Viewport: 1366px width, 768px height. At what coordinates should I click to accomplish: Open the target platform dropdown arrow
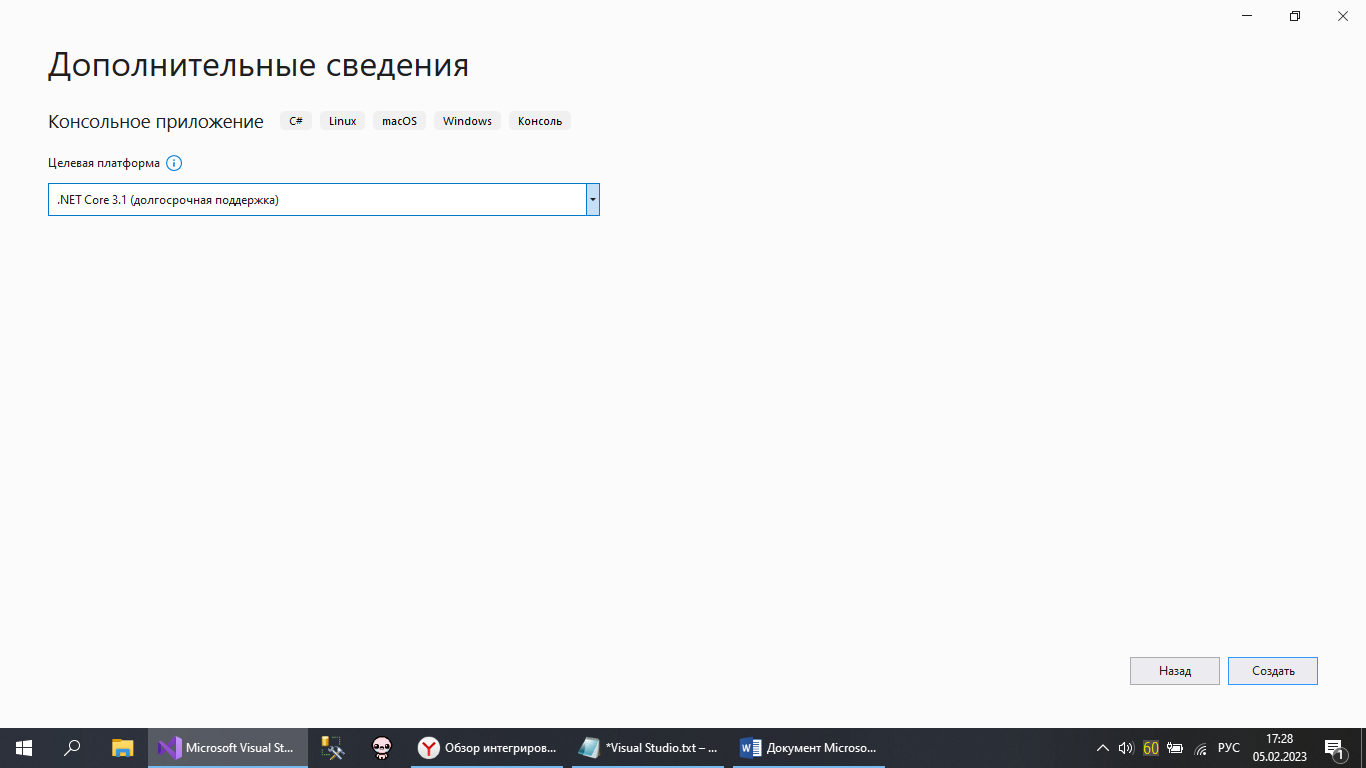[x=593, y=200]
